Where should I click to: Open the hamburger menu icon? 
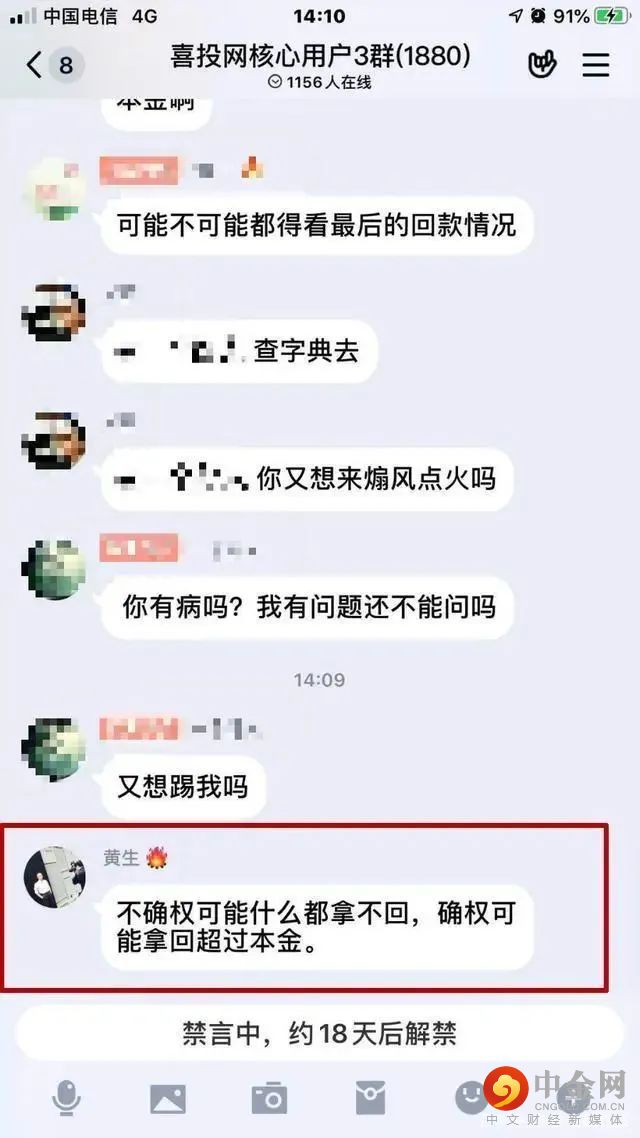[x=596, y=65]
